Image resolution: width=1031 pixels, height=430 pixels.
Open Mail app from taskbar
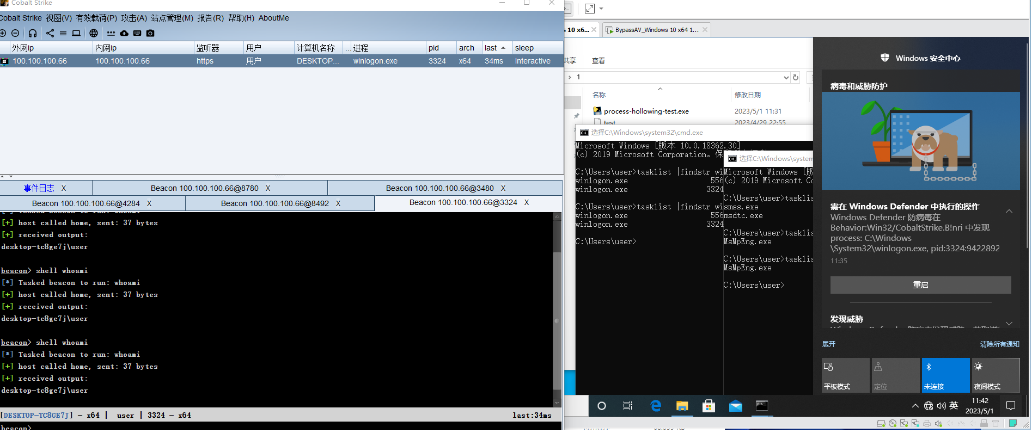736,406
